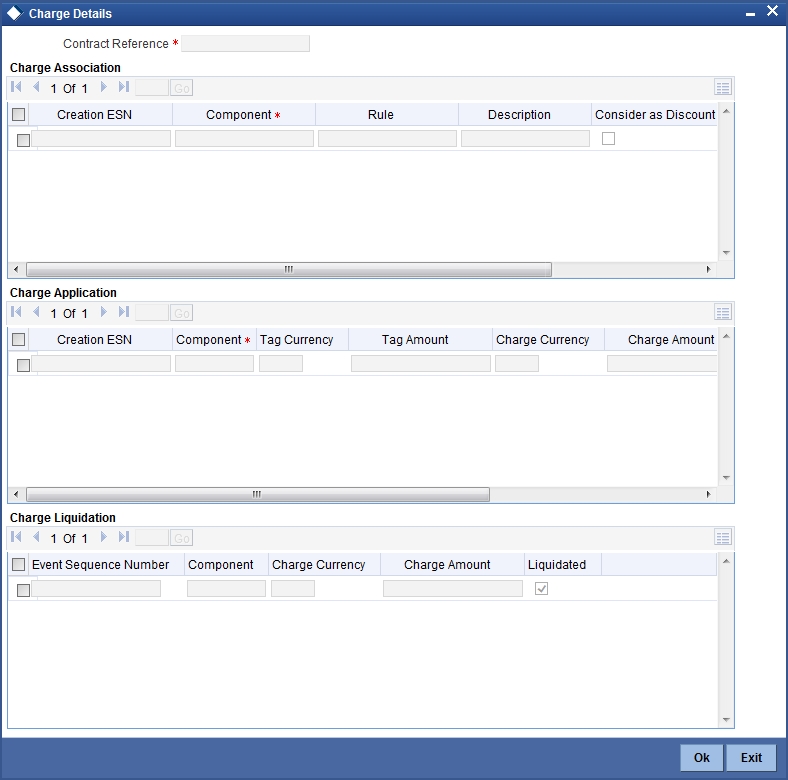
Task: Select the first Charge Association row
Action: tap(23, 140)
